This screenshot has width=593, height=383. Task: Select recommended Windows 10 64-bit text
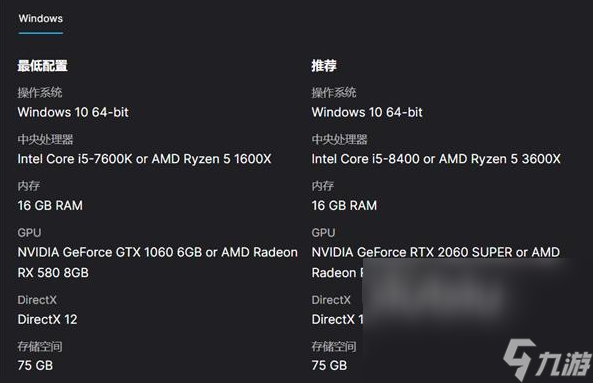[367, 112]
